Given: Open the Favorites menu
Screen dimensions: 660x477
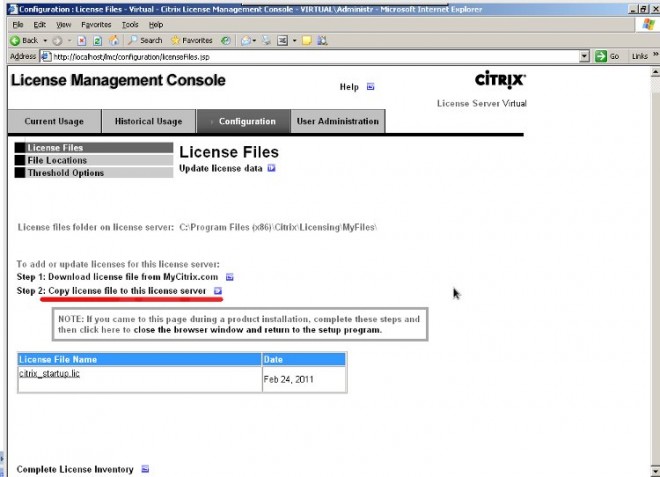Looking at the screenshot, I should tap(96, 25).
